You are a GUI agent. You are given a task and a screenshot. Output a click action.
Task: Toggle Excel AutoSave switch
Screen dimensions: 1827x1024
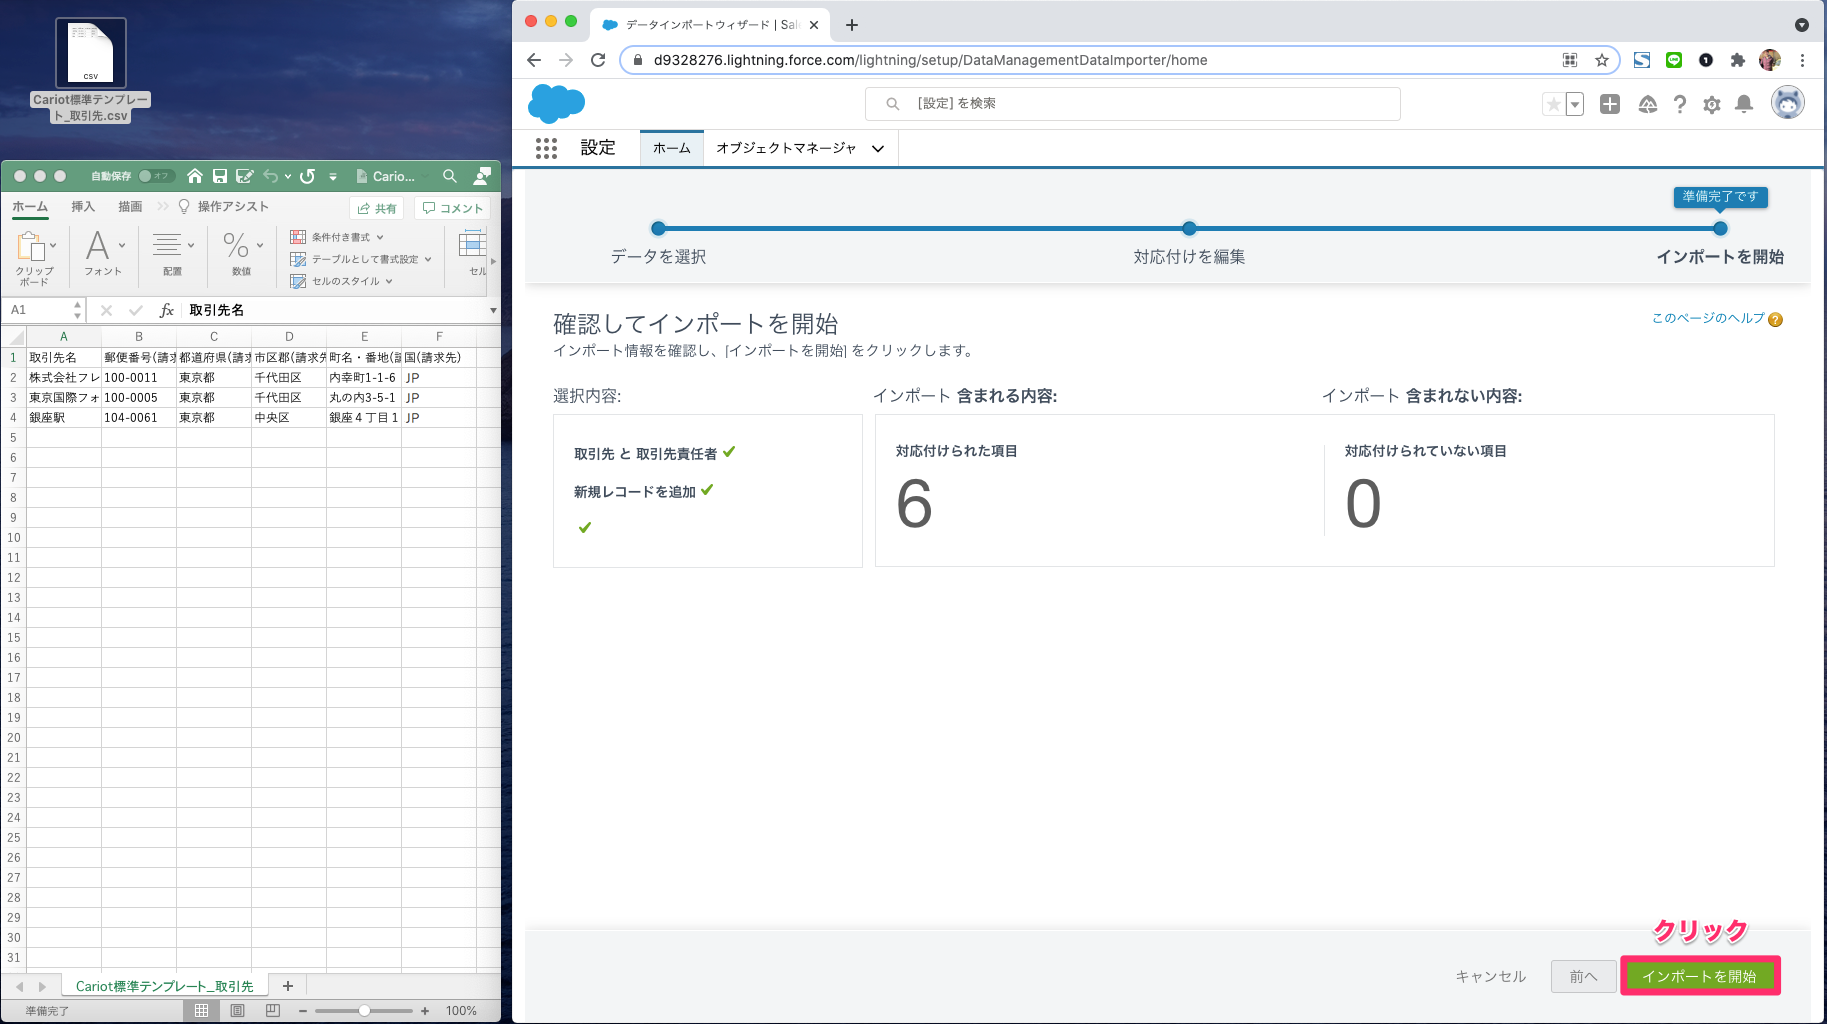(x=156, y=176)
